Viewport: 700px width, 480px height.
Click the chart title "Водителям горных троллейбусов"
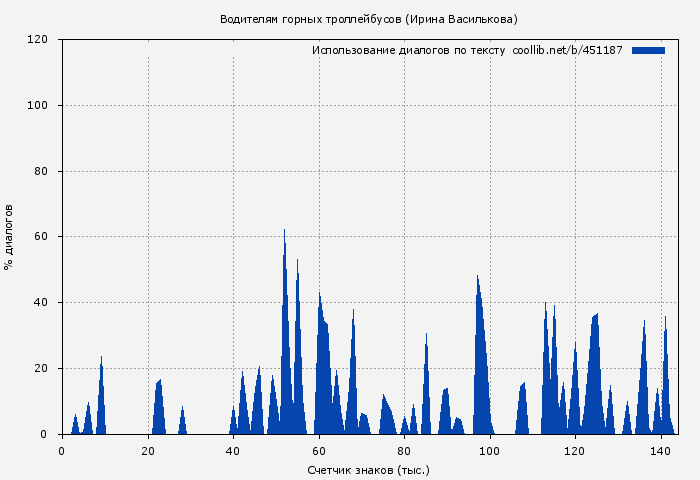(312, 19)
